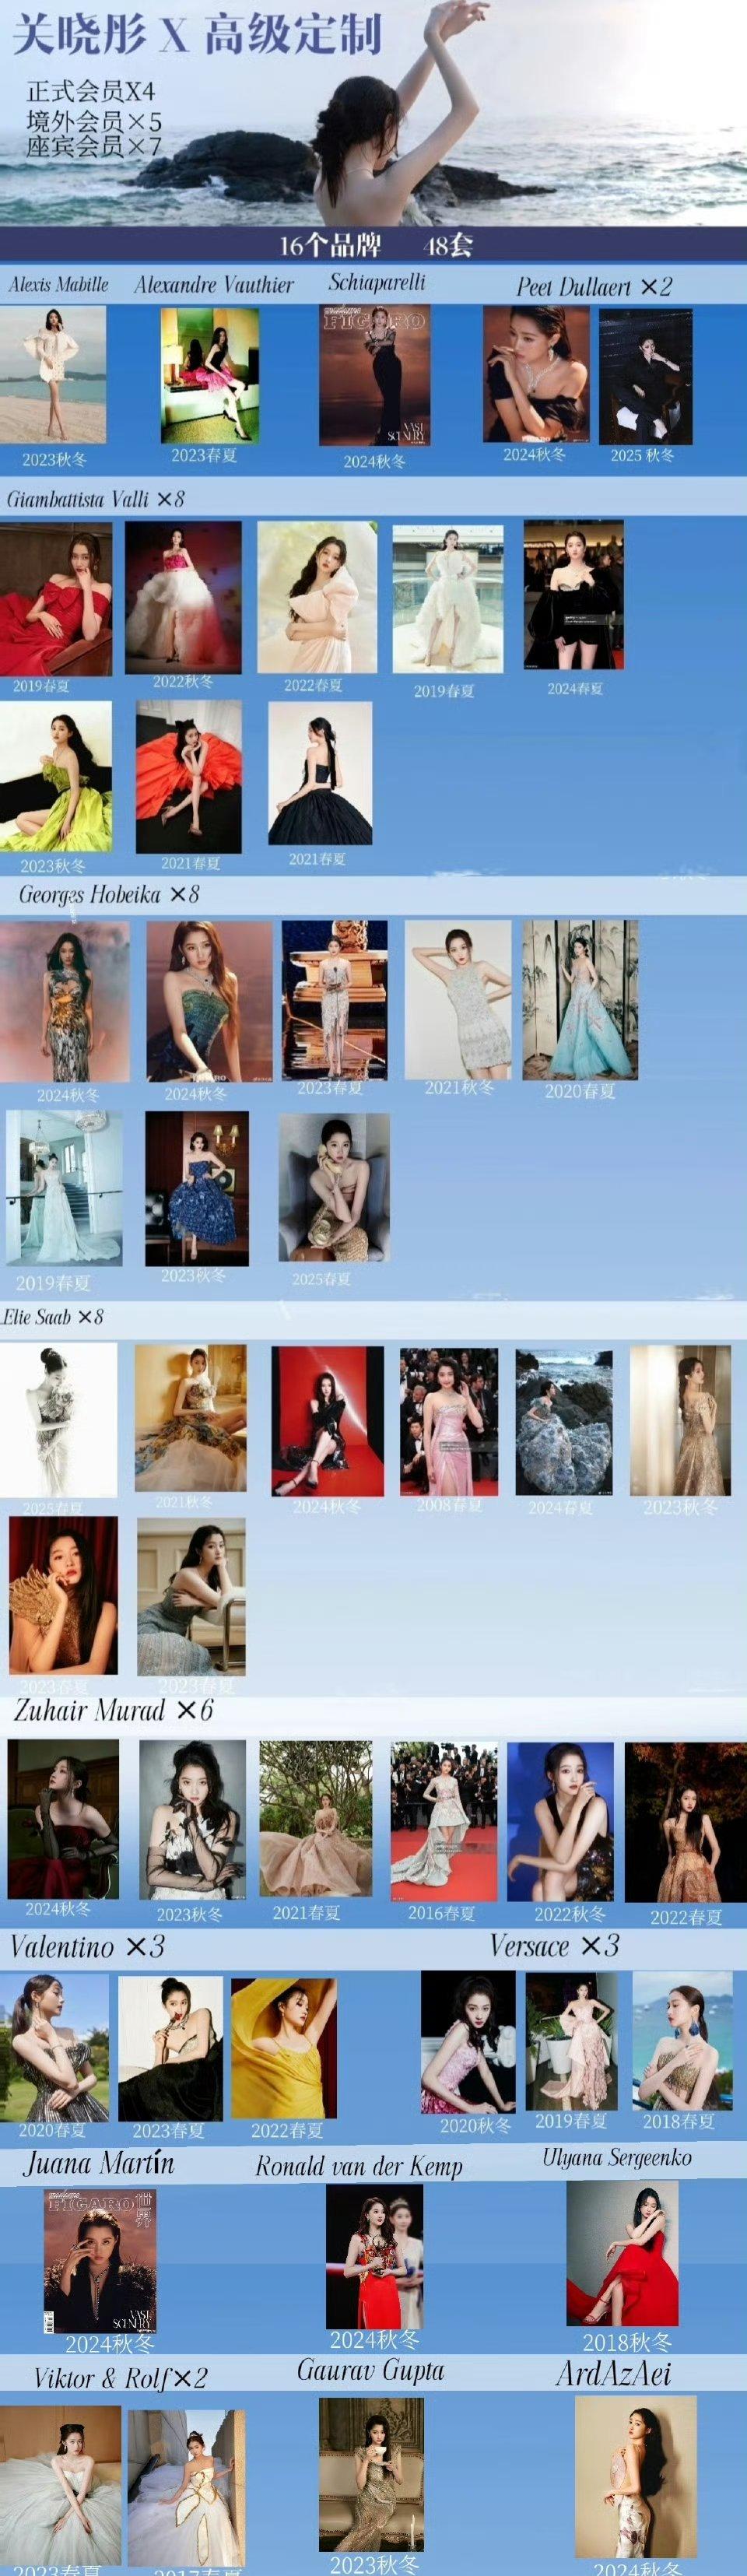
Task: Open the Zuhair Murad 2024秋冬 photo
Action: [x=63, y=1819]
